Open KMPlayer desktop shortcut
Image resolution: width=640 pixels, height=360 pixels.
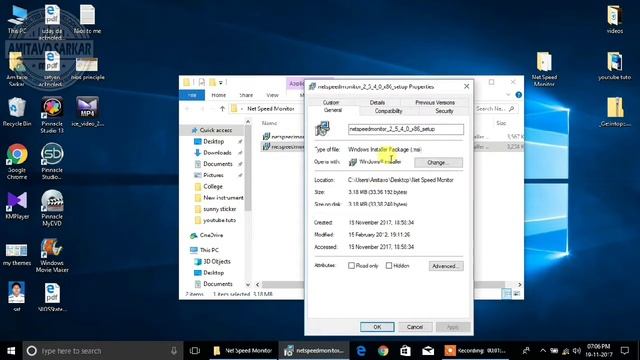coord(17,205)
